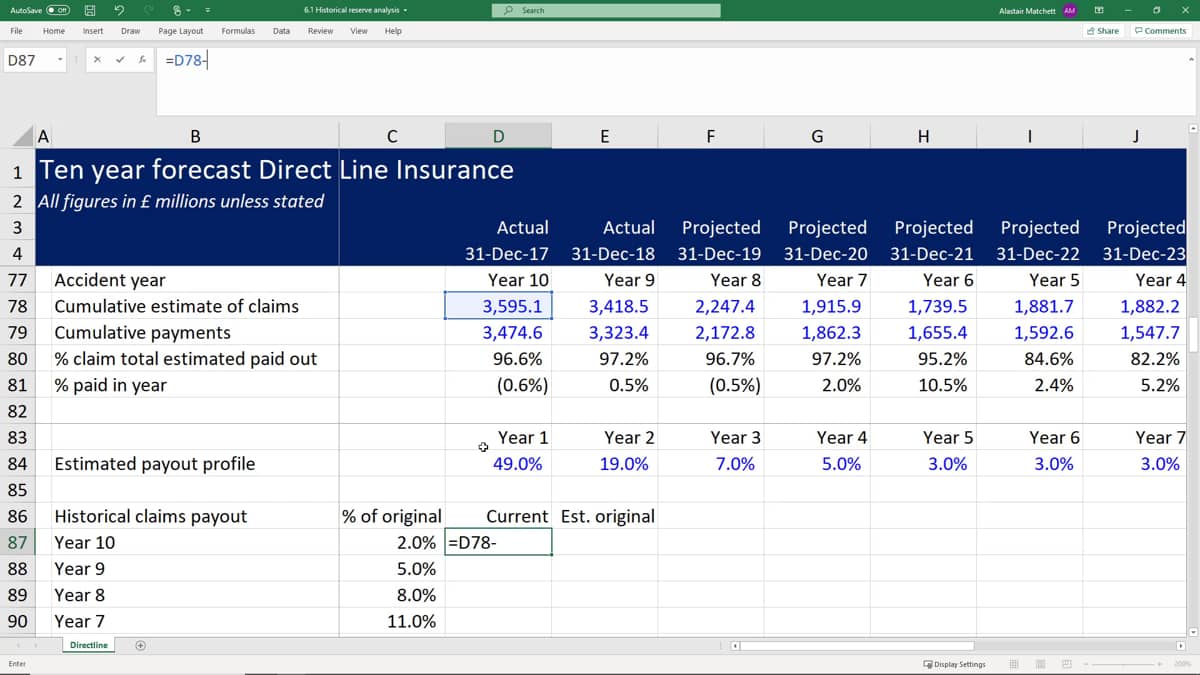Open the Page Layout tab
Image resolution: width=1200 pixels, height=675 pixels.
pos(181,31)
